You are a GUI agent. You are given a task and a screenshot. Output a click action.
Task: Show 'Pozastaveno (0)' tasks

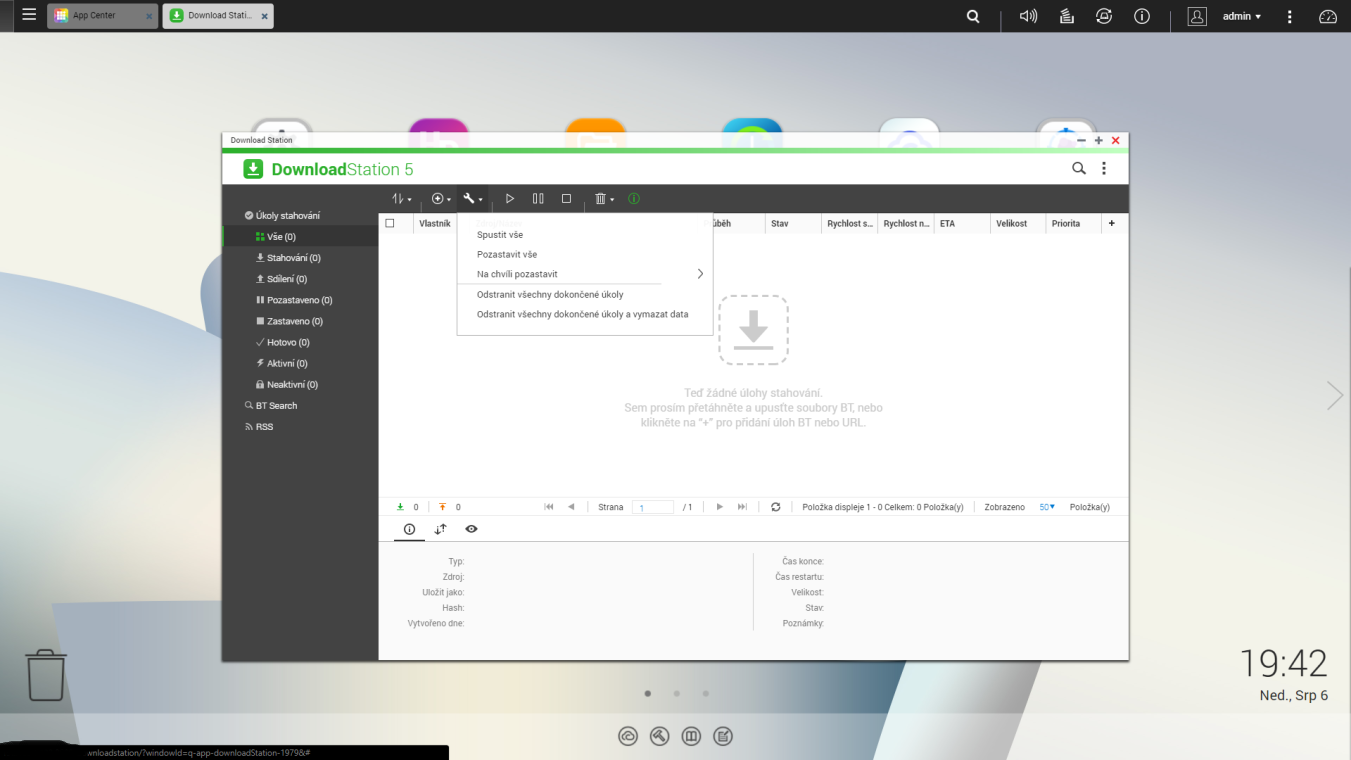pos(300,300)
